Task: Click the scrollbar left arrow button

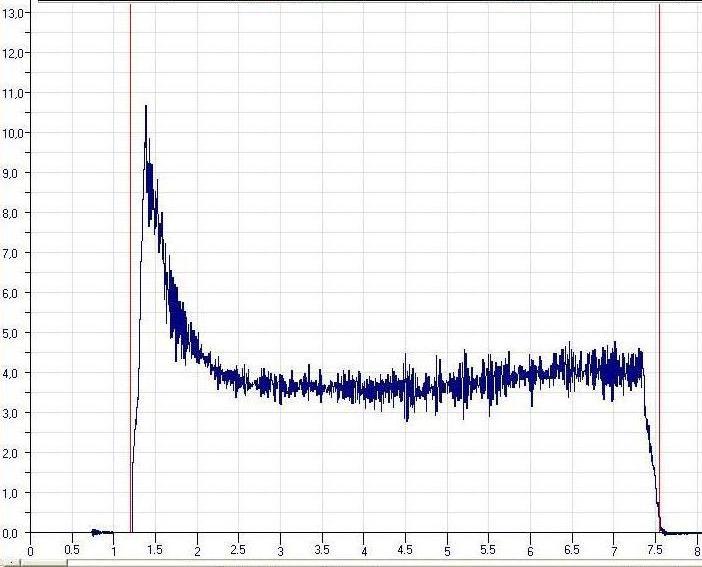Action: pos(10,563)
